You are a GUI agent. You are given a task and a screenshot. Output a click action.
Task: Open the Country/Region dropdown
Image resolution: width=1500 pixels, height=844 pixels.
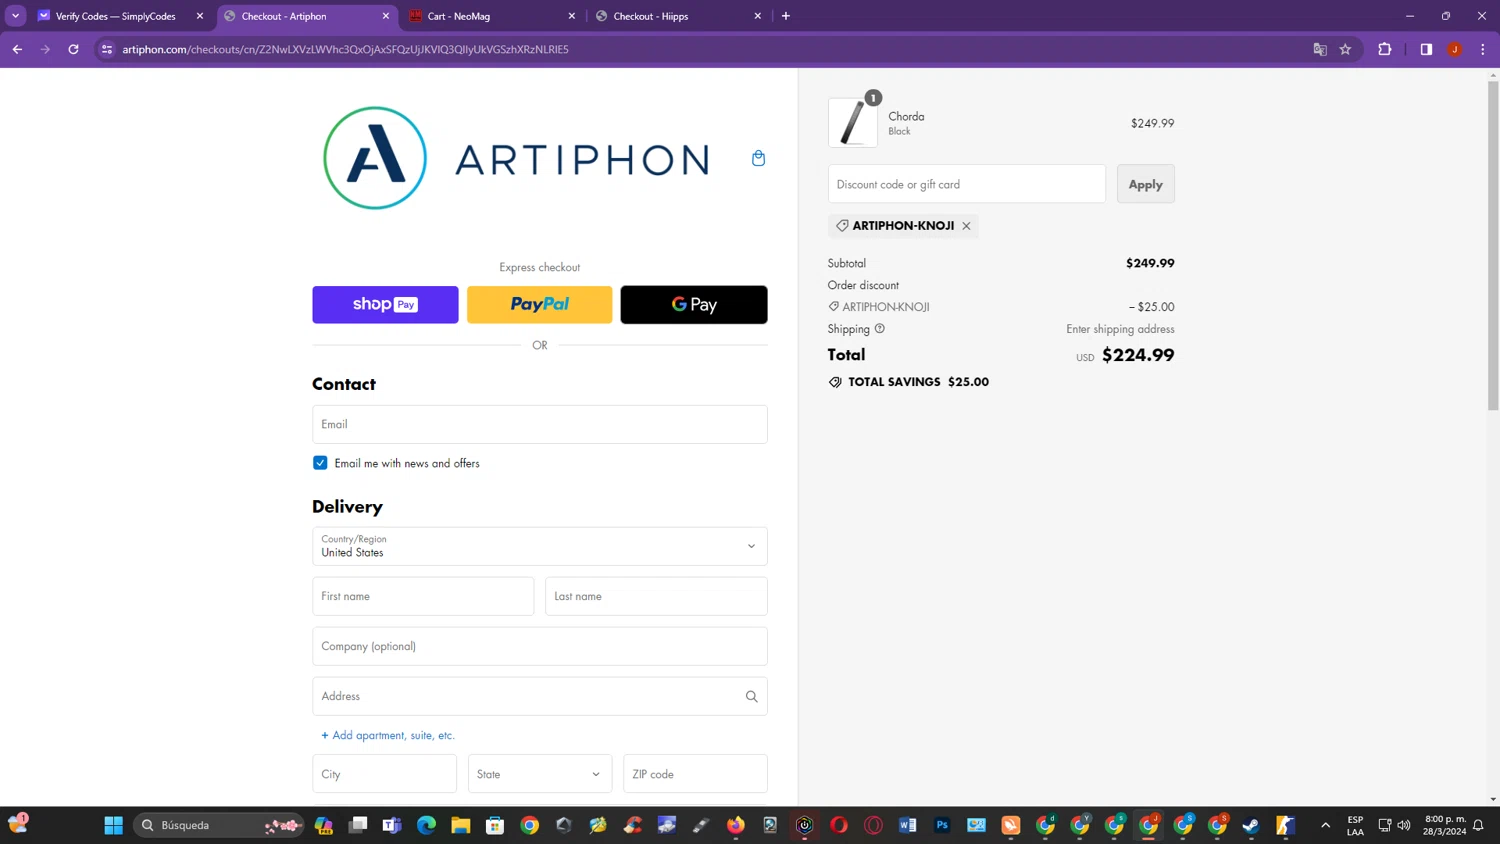[x=540, y=546]
